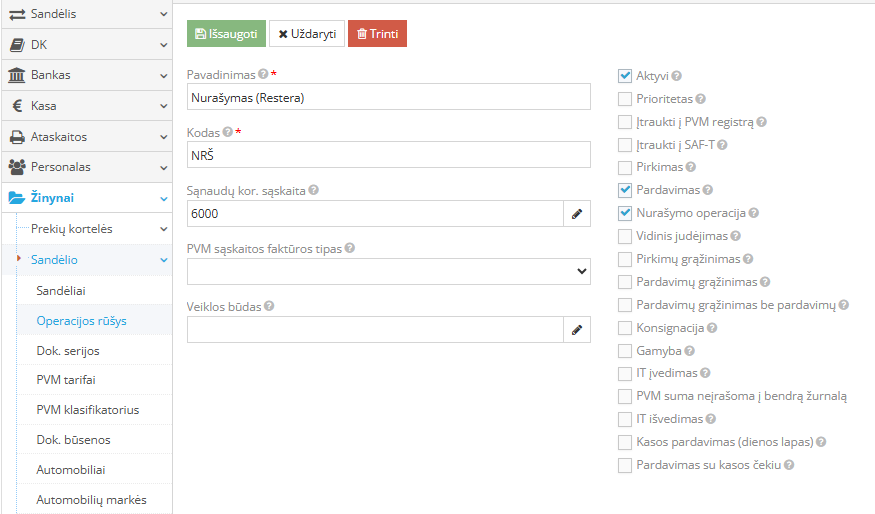Viewport: 875px width, 514px height.
Task: Click the printer icon for Ataskaitos
Action: point(17,137)
